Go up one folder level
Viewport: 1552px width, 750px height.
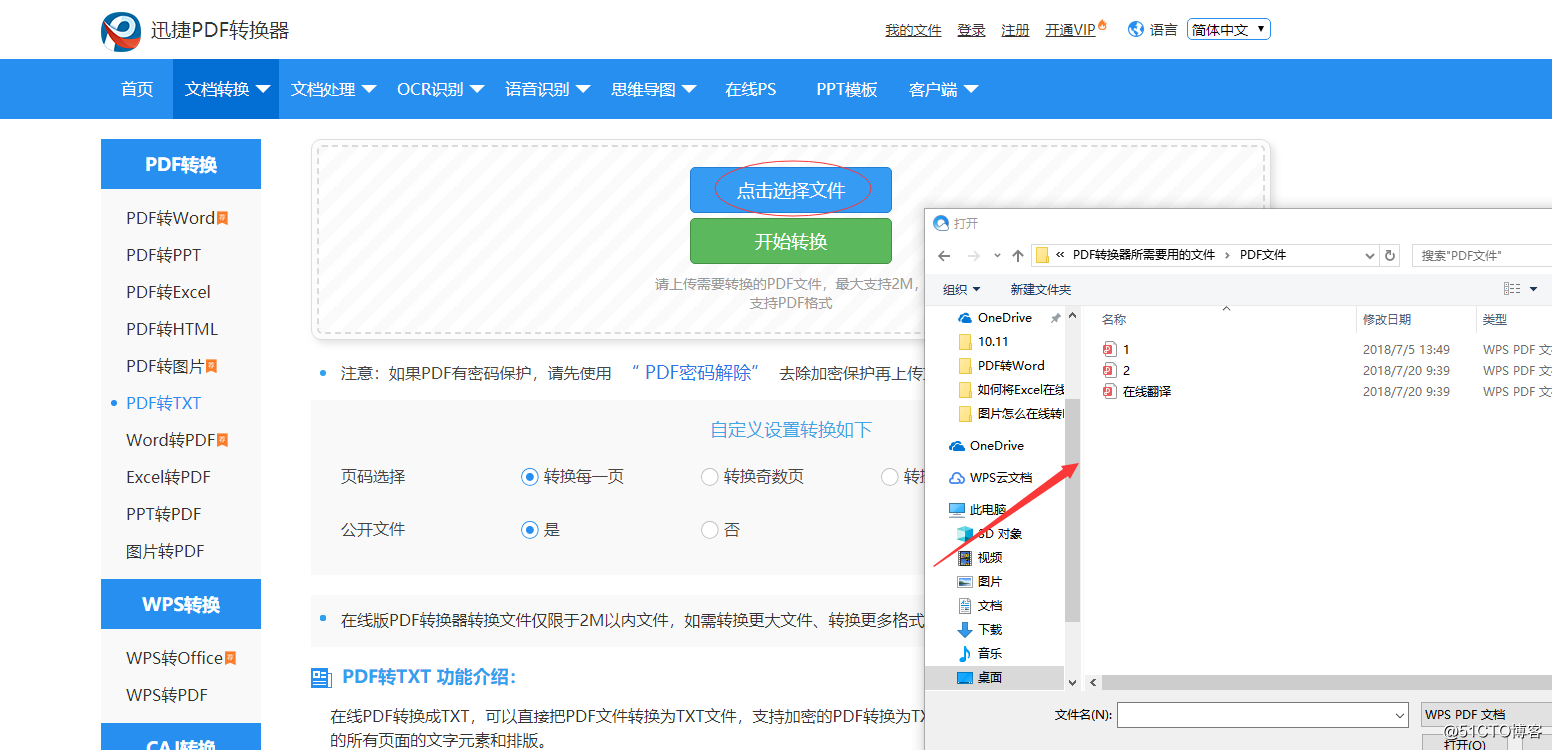pyautogui.click(x=1018, y=256)
